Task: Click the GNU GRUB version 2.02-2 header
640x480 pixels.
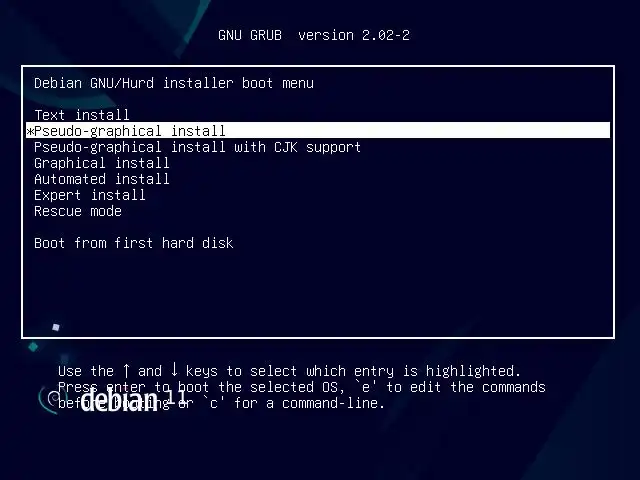Action: click(x=314, y=35)
